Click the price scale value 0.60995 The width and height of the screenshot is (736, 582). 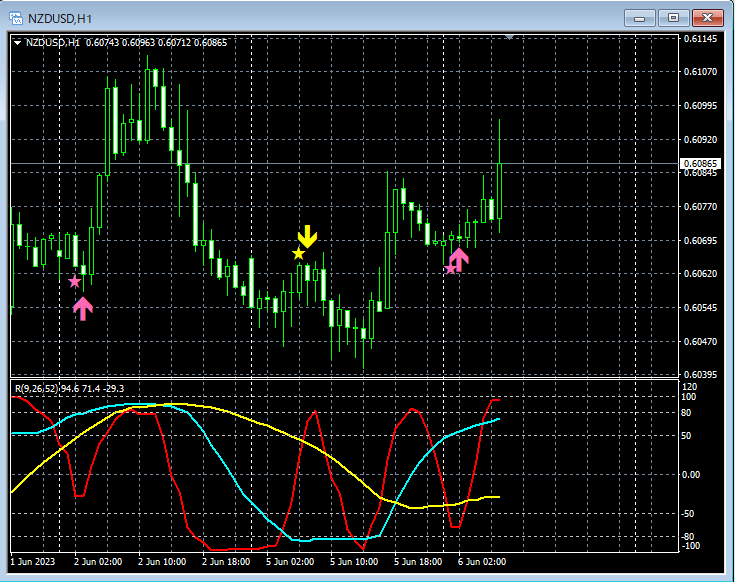700,105
